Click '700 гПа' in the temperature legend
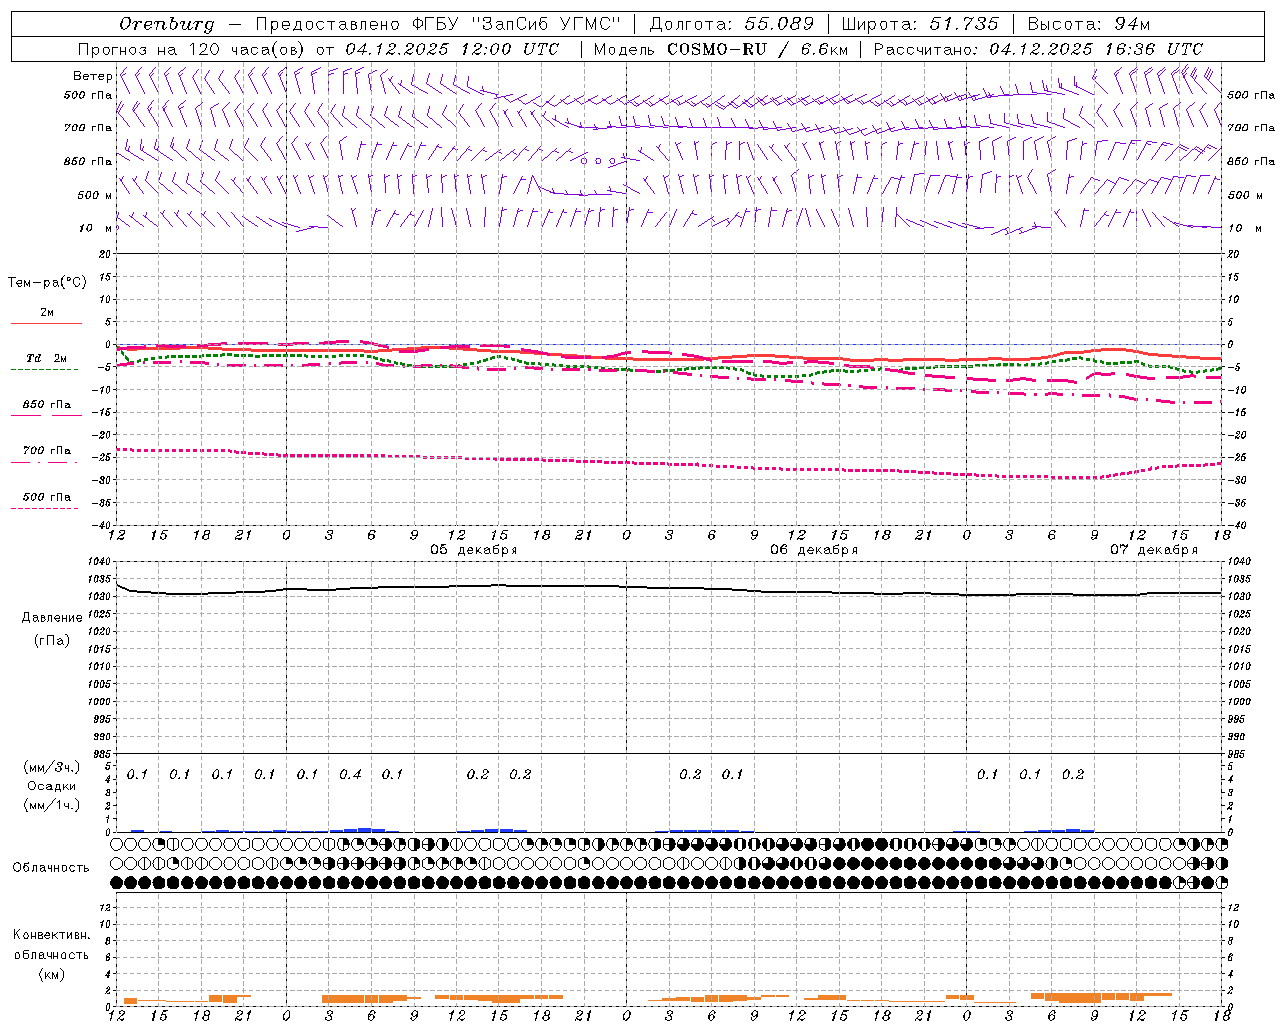The width and height of the screenshot is (1280, 1024). click(47, 451)
